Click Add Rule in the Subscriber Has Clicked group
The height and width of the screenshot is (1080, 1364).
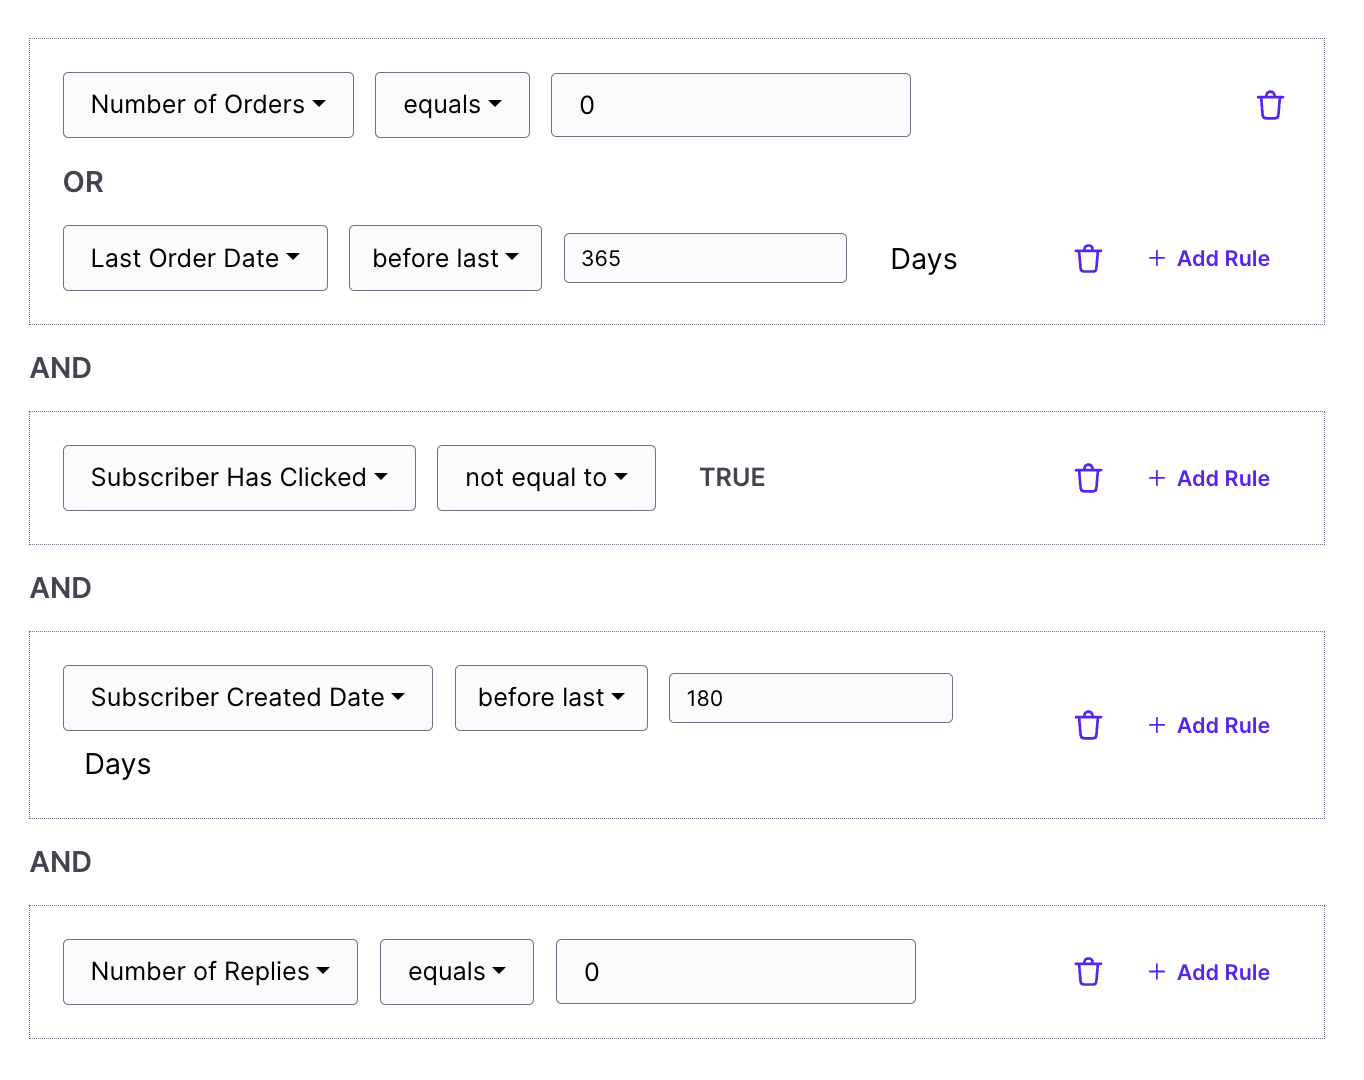point(1223,478)
